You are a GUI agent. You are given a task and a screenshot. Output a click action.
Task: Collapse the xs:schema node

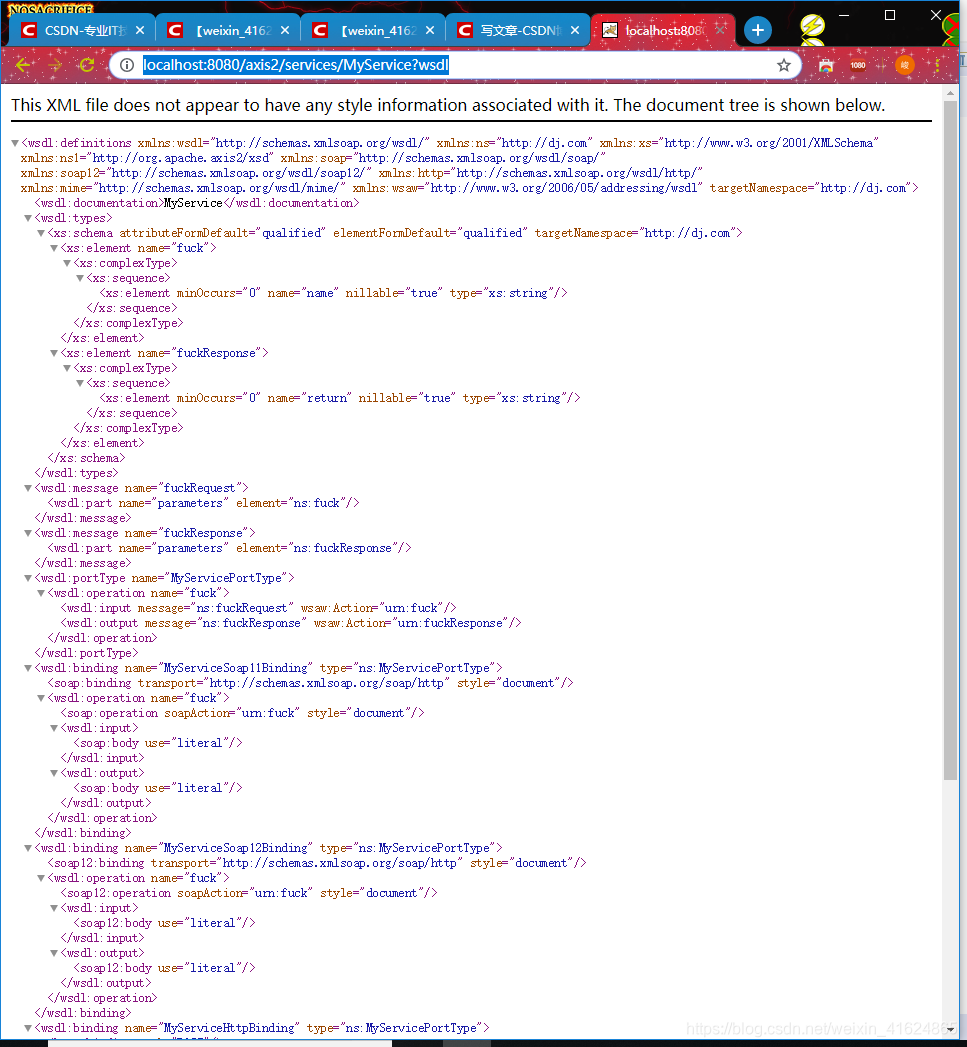pyautogui.click(x=41, y=233)
